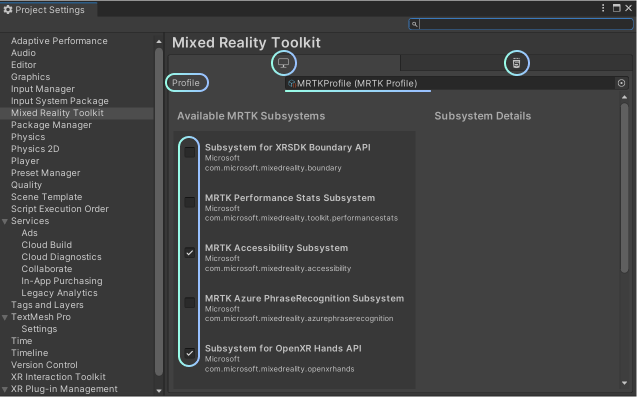Open Input System Package settings

60,101
